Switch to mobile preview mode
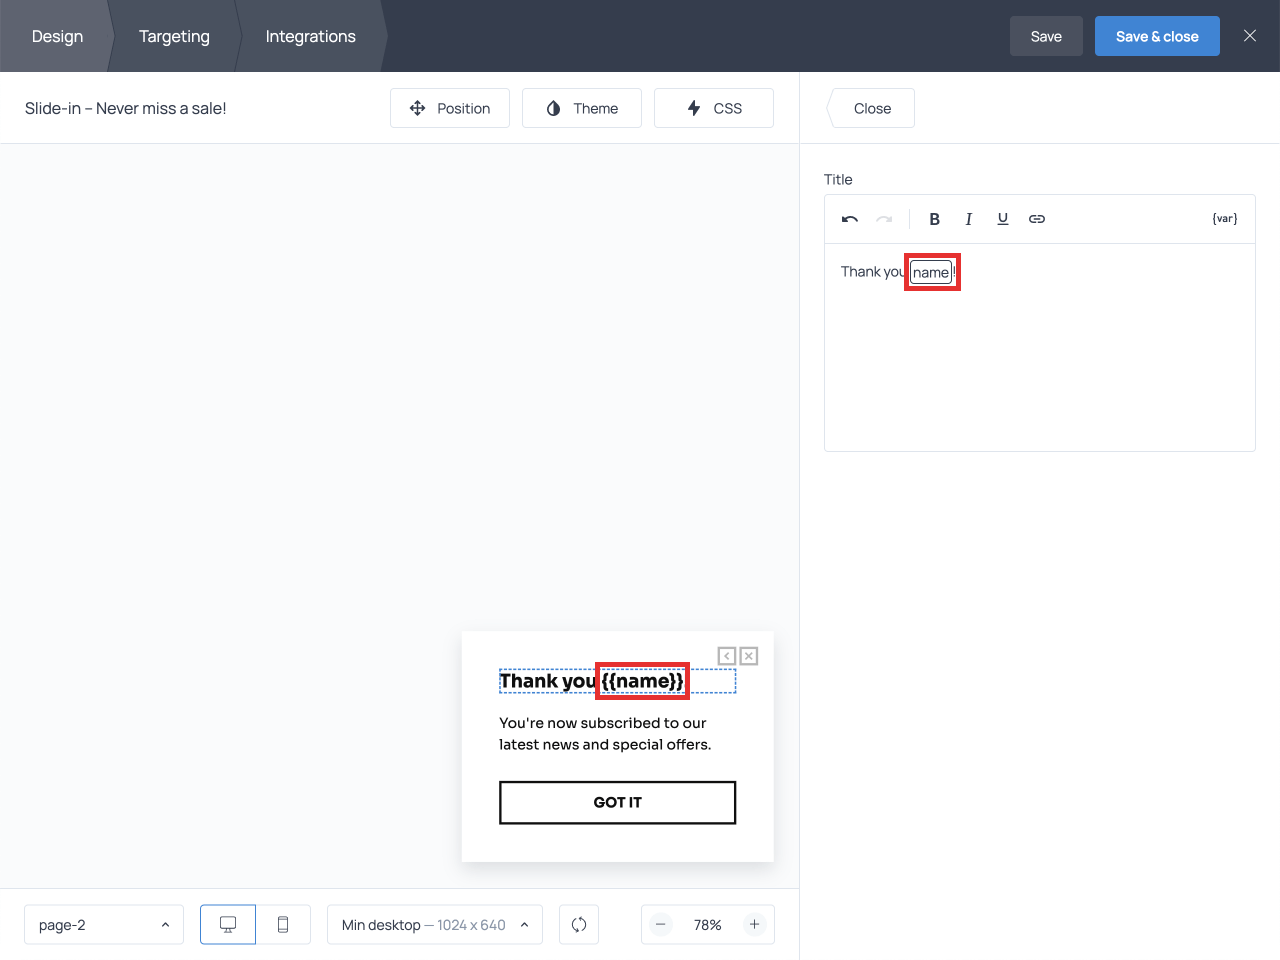 point(283,925)
